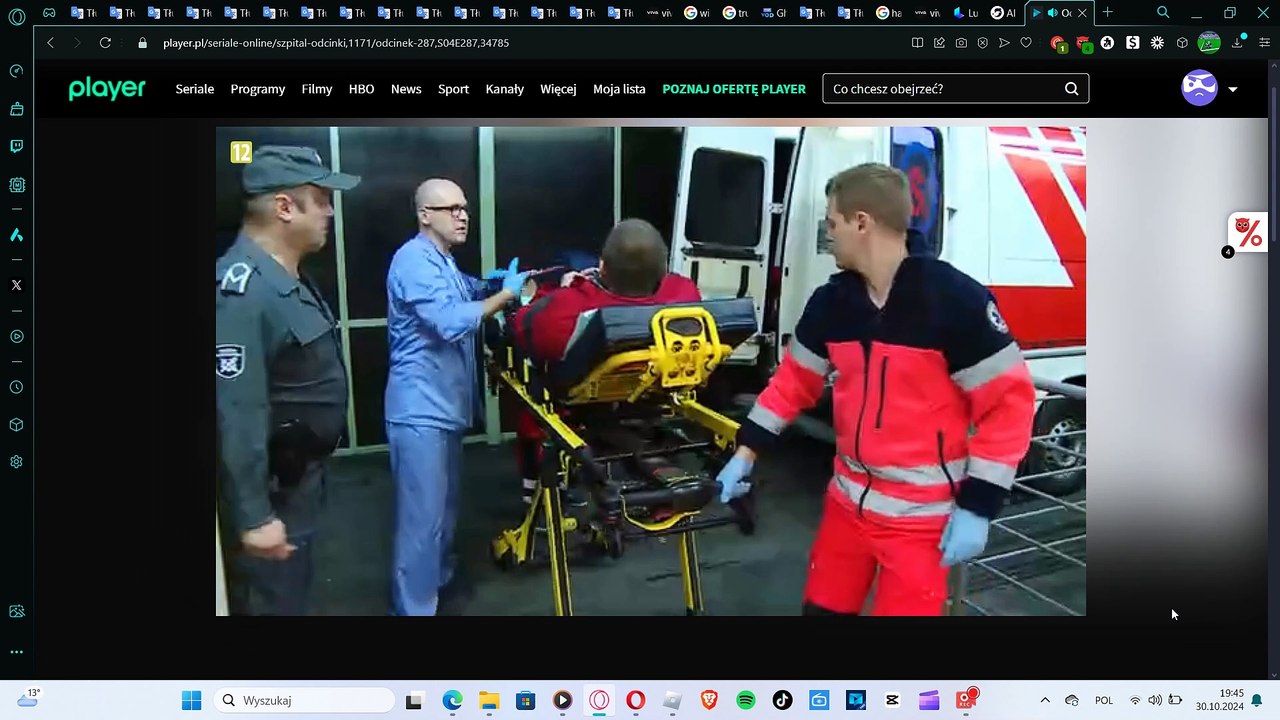Click the browser address bar URL
The image size is (1280, 720).
[336, 43]
